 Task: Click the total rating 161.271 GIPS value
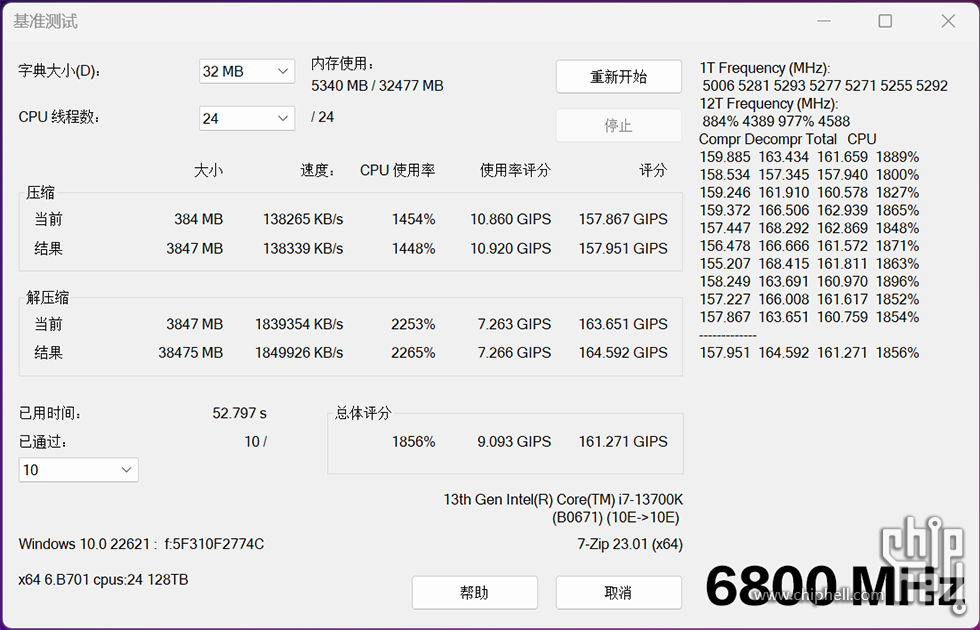623,442
